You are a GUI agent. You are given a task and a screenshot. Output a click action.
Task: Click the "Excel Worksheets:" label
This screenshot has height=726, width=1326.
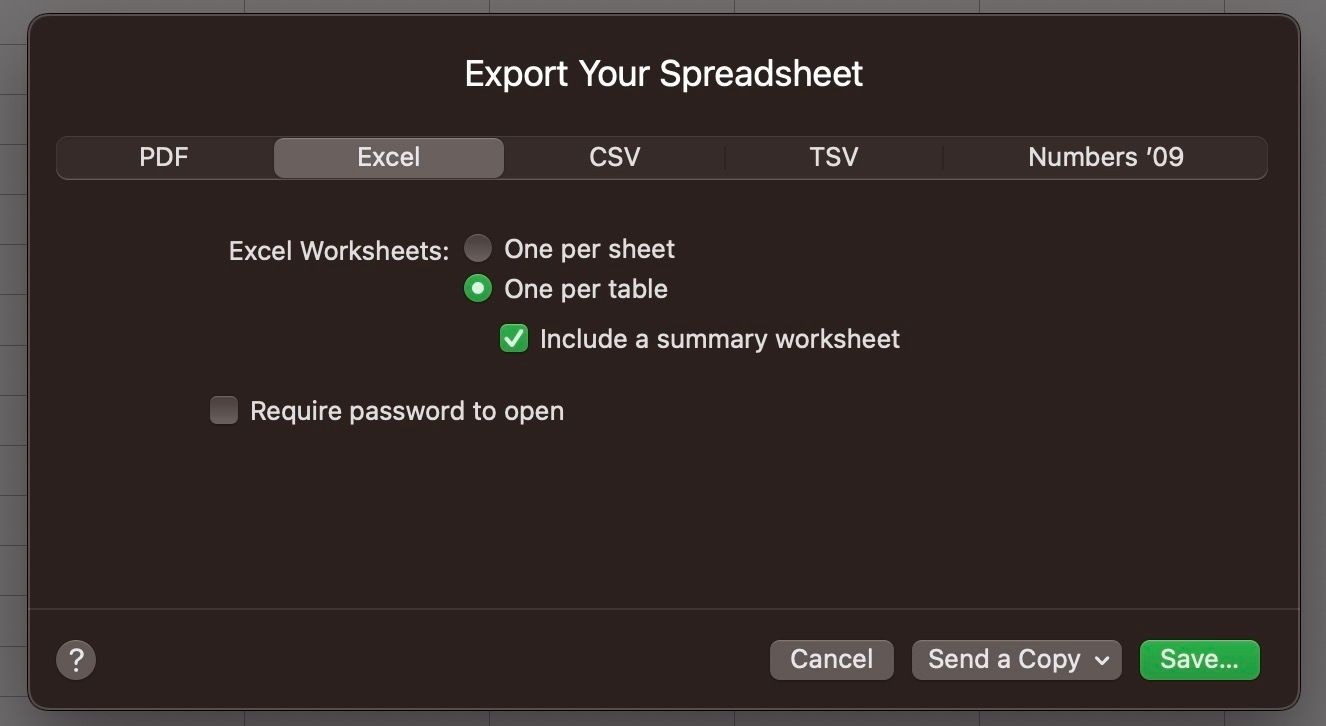[339, 251]
